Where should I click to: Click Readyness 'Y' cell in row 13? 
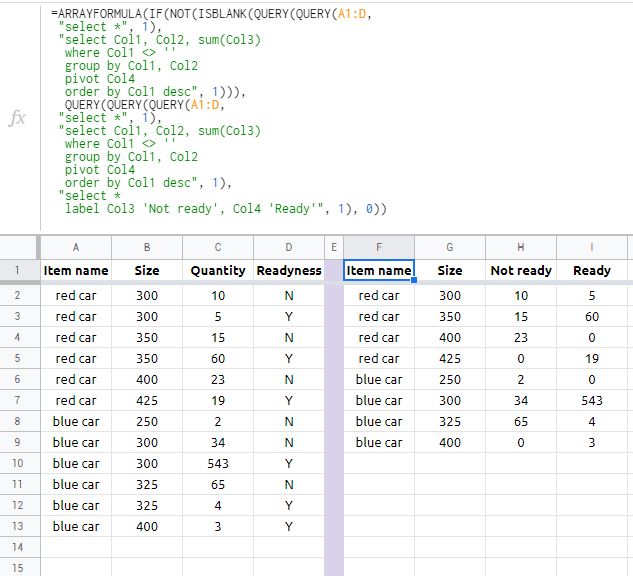289,526
